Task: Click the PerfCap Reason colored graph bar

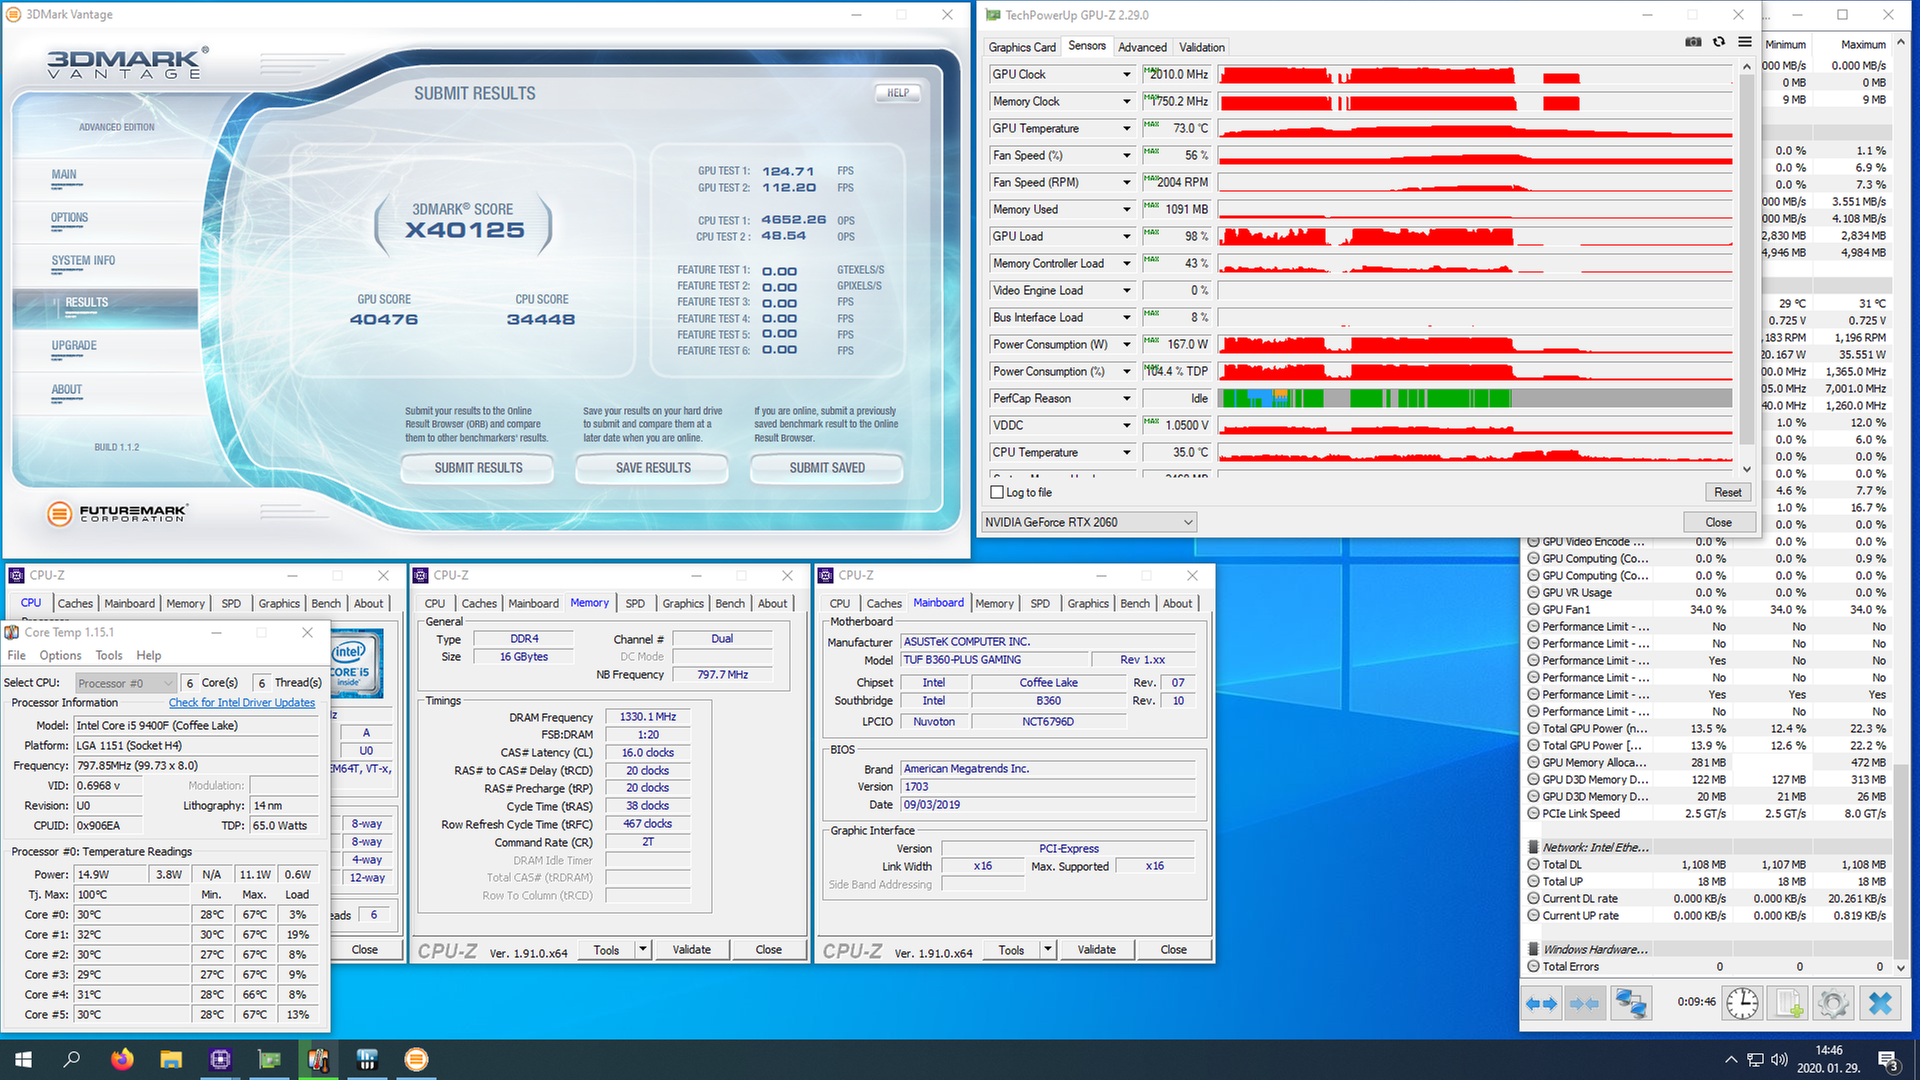Action: click(1477, 399)
